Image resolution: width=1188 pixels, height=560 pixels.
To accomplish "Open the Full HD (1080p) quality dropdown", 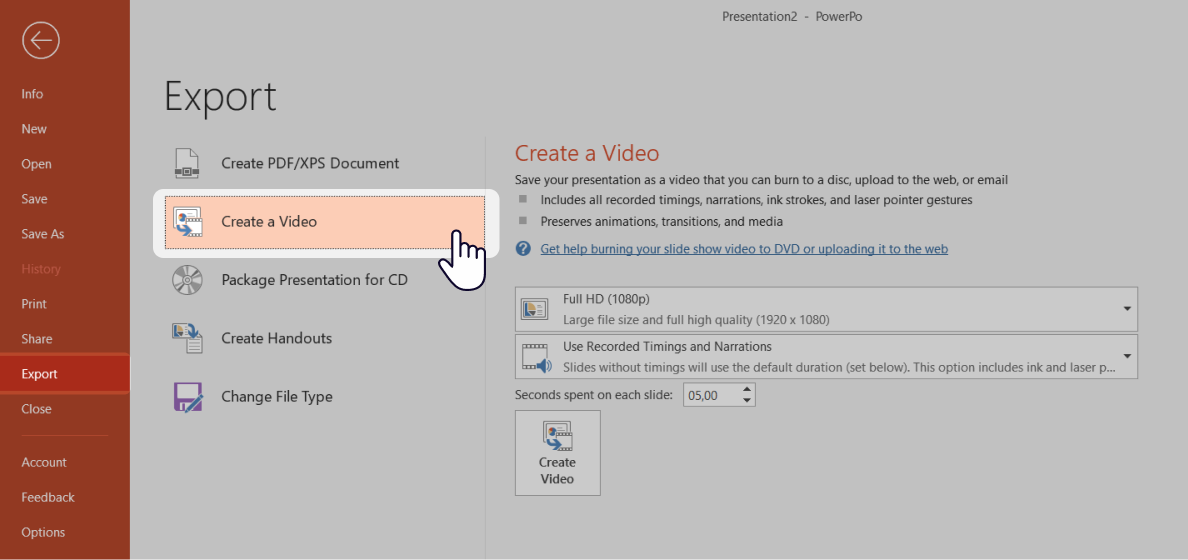I will click(x=827, y=309).
